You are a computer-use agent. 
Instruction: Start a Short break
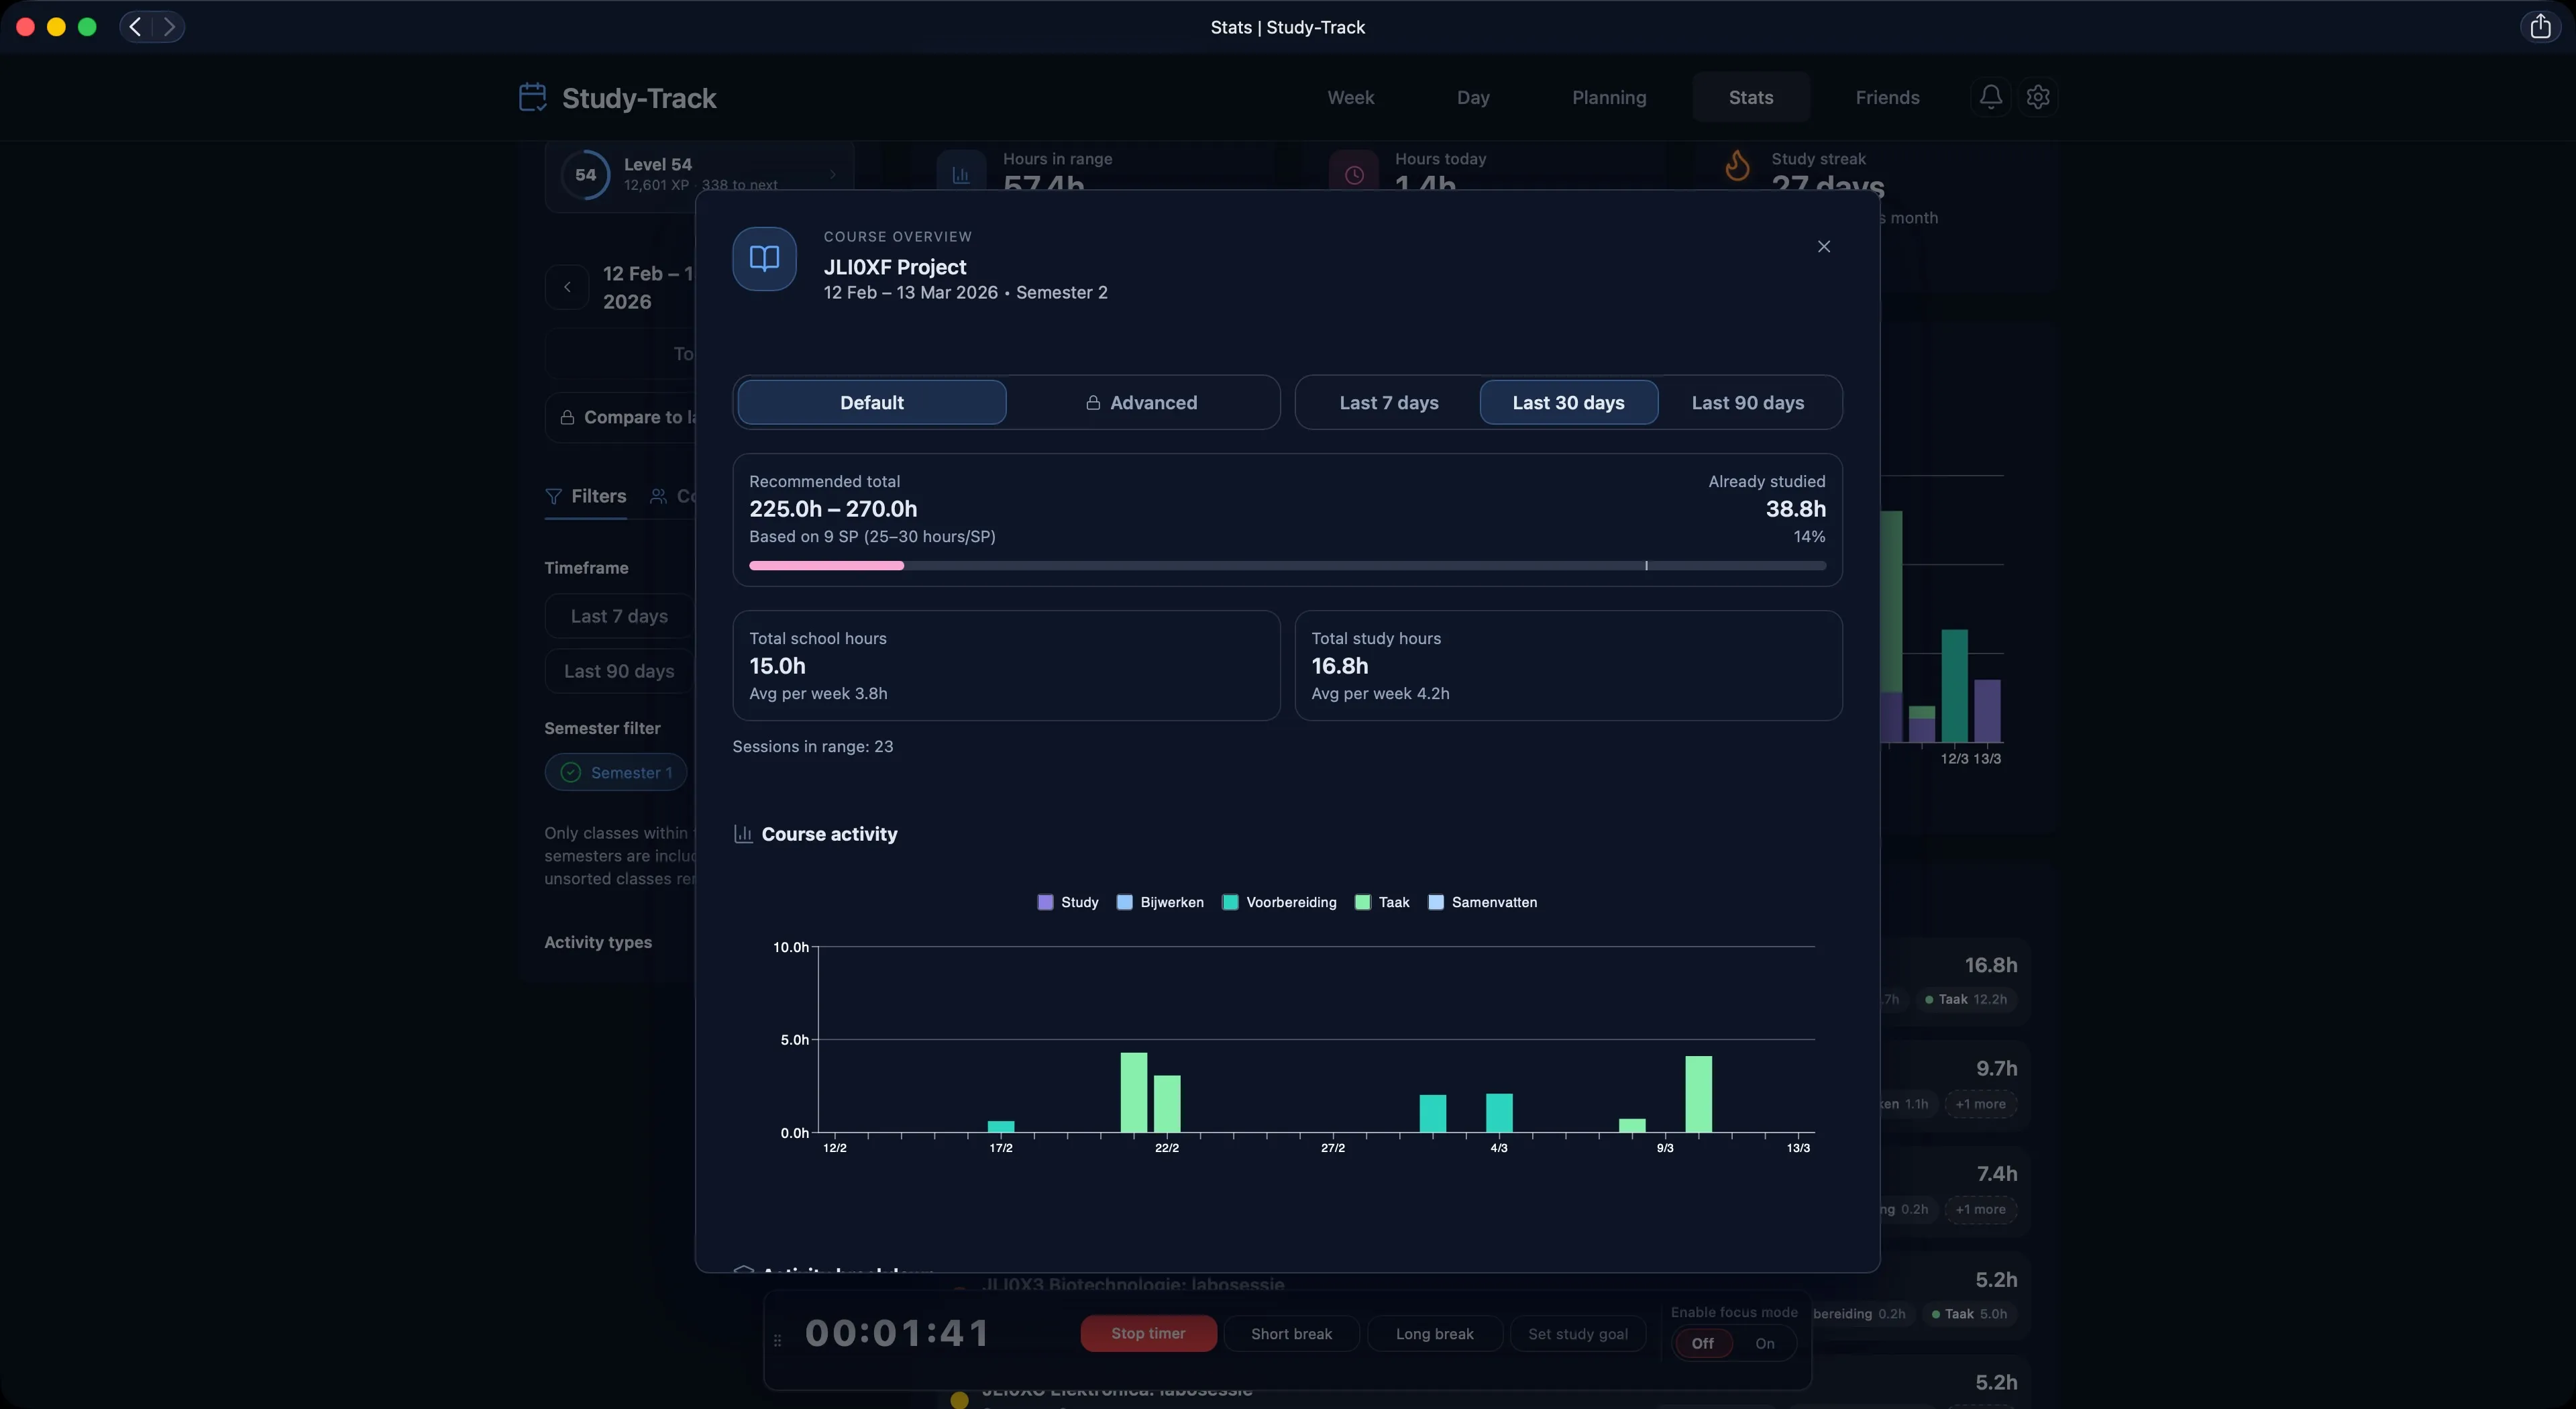pyautogui.click(x=1291, y=1334)
